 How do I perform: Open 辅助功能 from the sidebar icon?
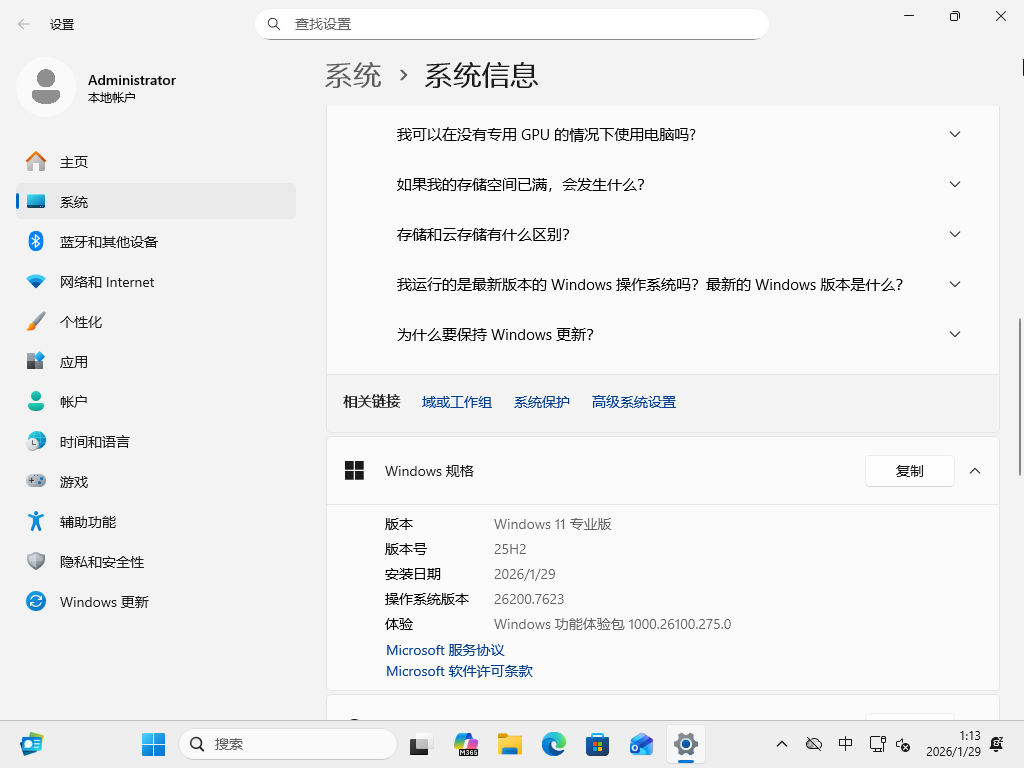point(36,521)
